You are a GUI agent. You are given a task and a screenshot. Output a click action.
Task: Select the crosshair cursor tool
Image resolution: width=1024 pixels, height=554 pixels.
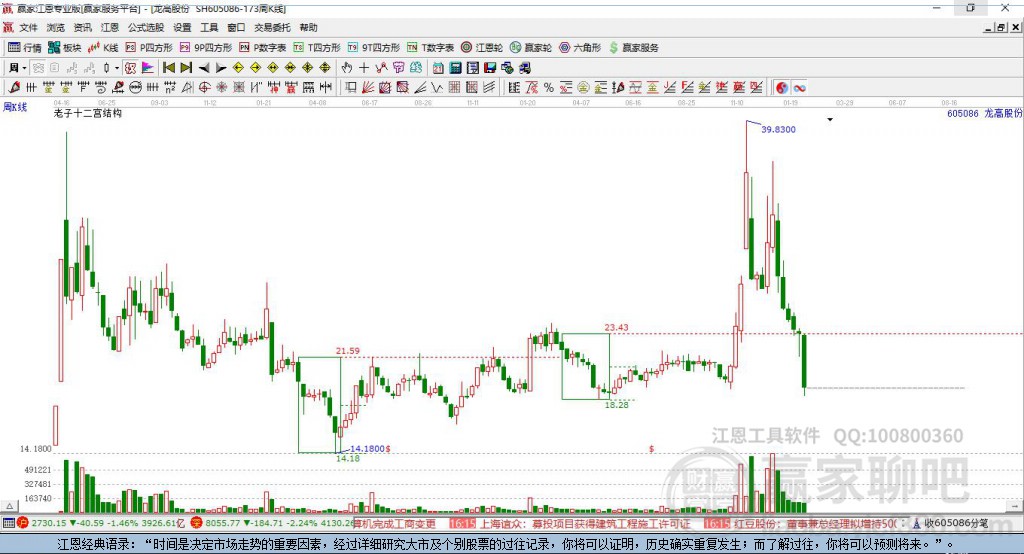[x=364, y=68]
